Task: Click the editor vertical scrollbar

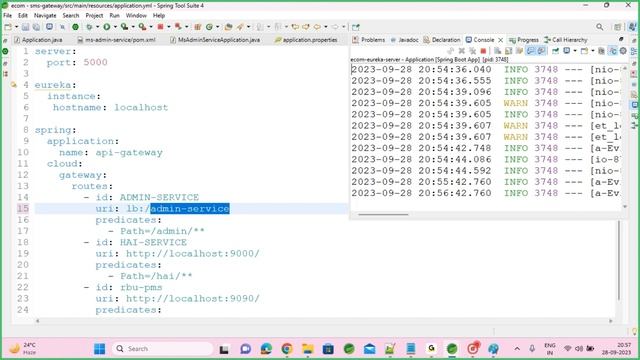Action: coord(619,261)
